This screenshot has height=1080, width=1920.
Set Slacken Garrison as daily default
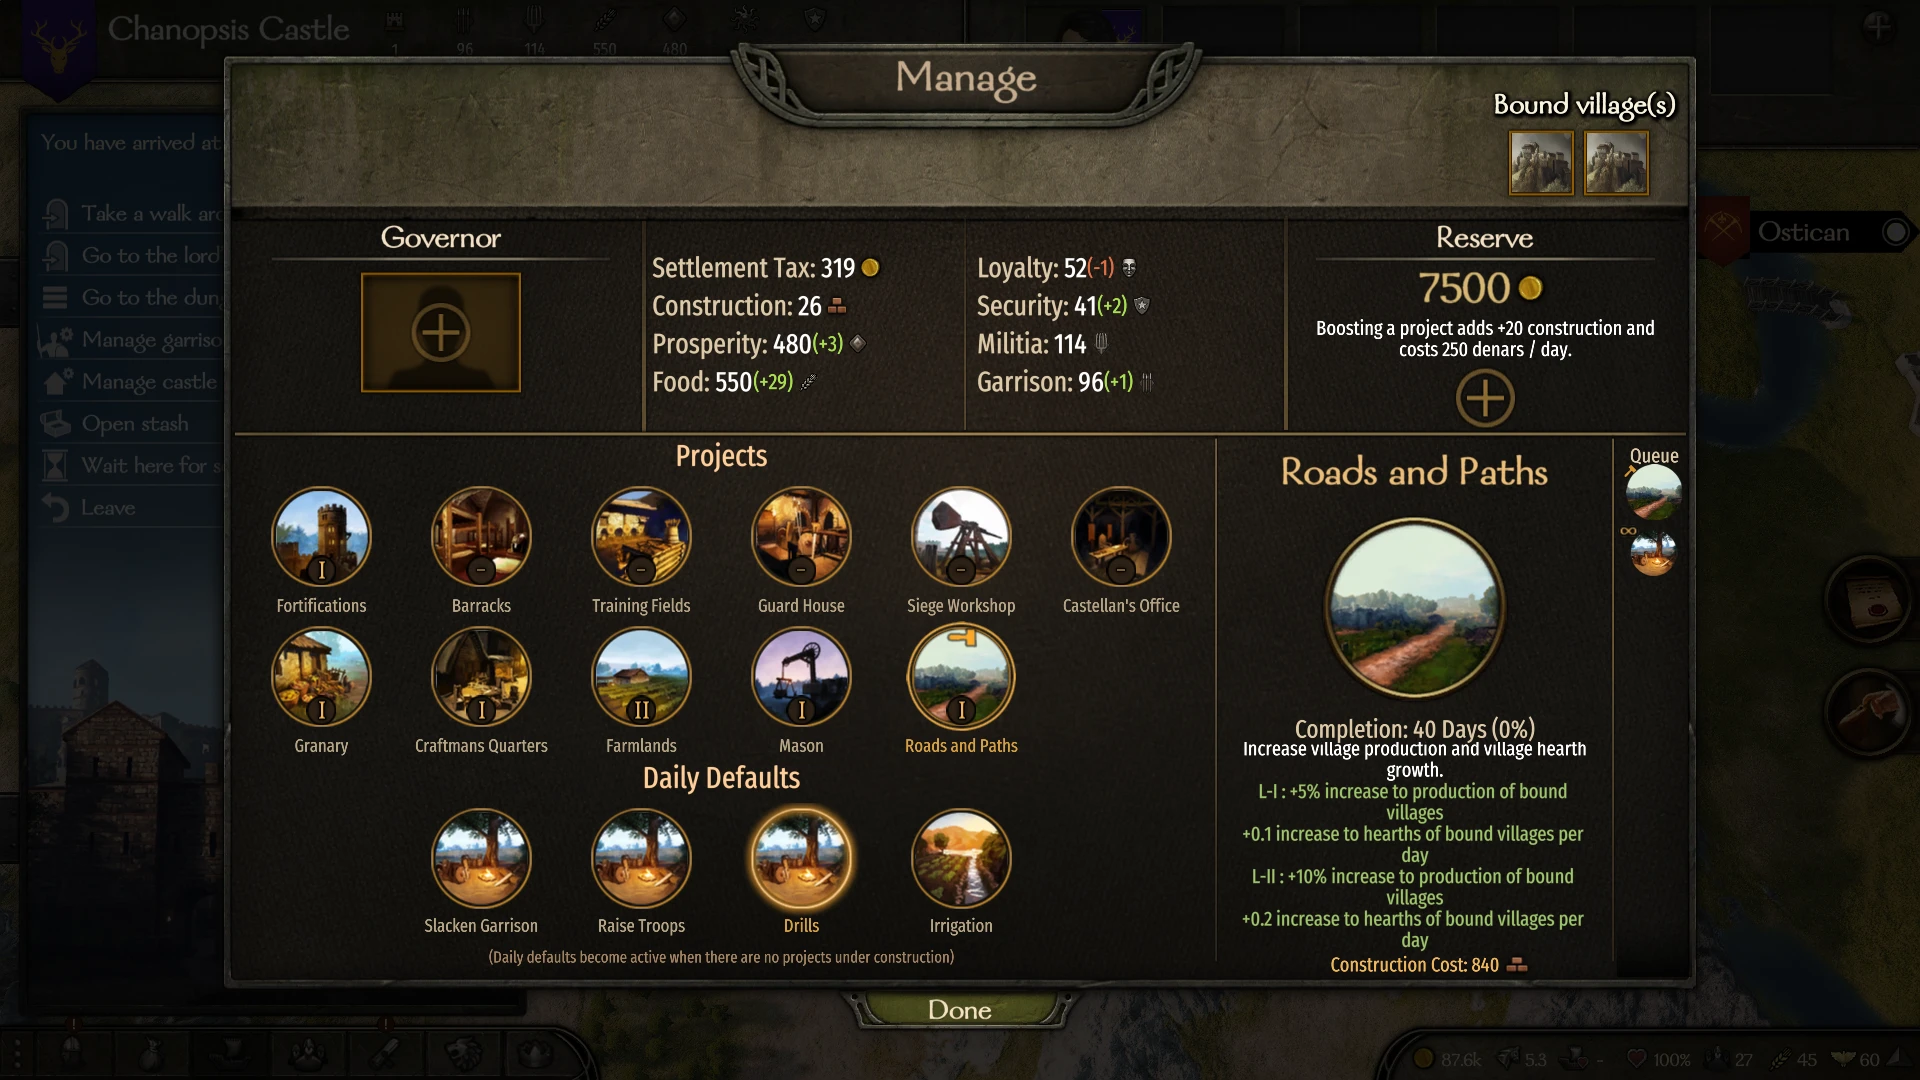[481, 859]
